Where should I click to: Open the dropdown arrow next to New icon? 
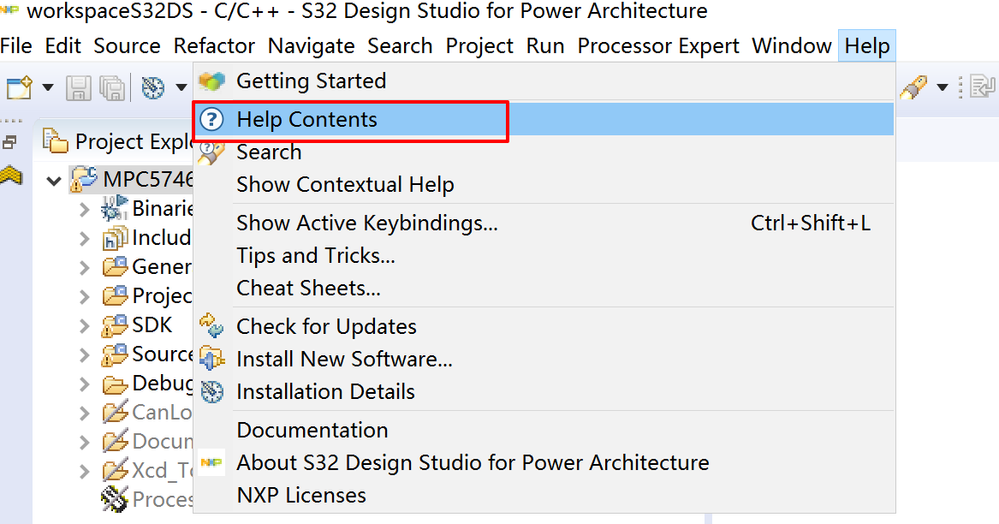click(47, 88)
